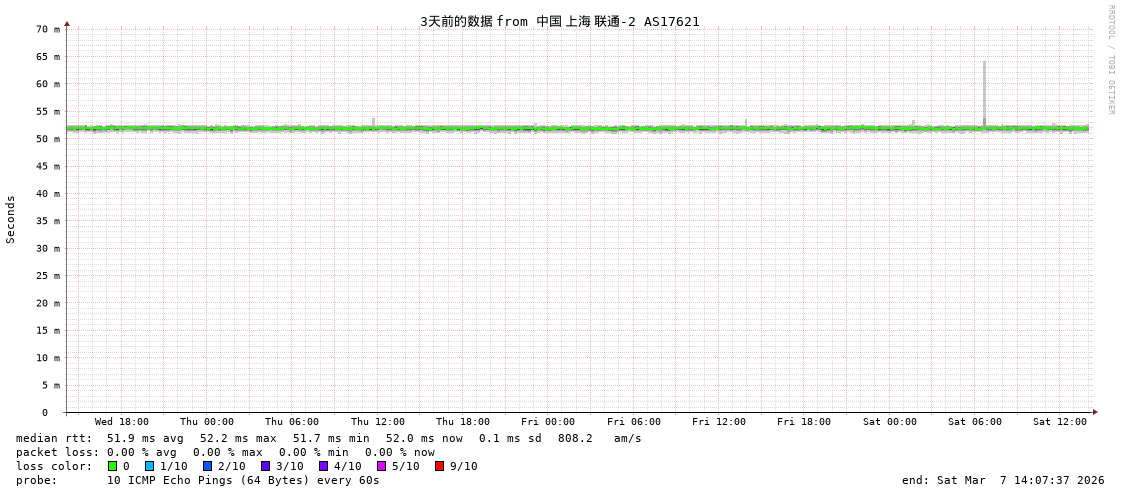Click the median rtt label
1121x494 pixels.
[x=54, y=438]
